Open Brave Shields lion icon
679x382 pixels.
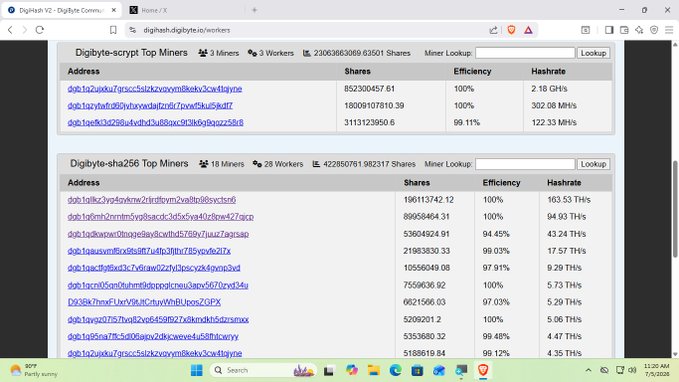511,30
